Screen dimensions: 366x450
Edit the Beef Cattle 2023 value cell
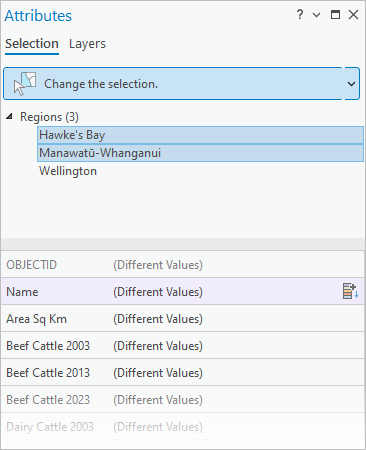158,400
